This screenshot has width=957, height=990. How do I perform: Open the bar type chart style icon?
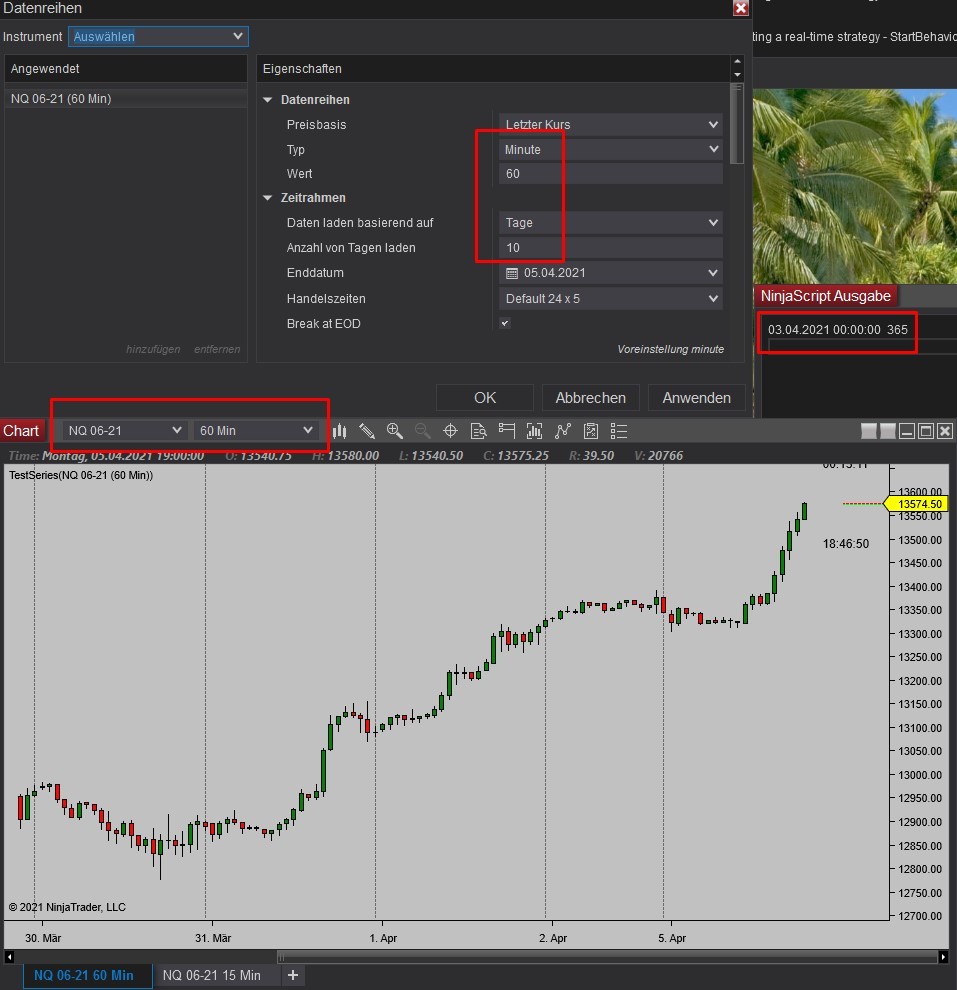point(340,431)
